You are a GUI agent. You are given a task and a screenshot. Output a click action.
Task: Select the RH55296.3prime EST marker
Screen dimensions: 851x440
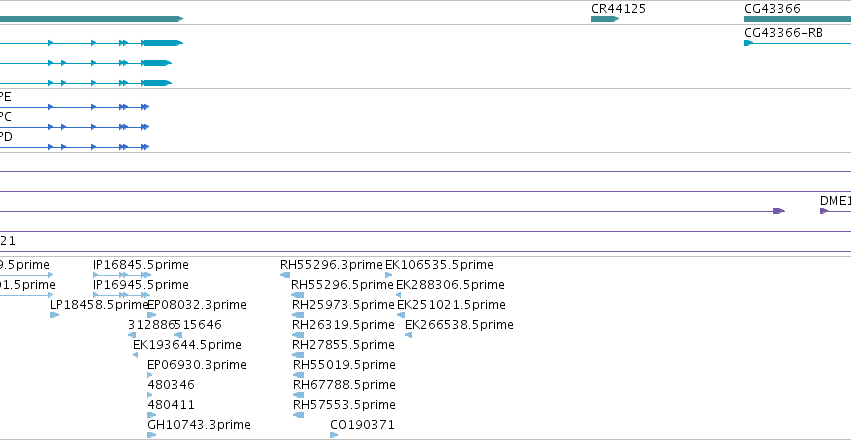tap(285, 275)
